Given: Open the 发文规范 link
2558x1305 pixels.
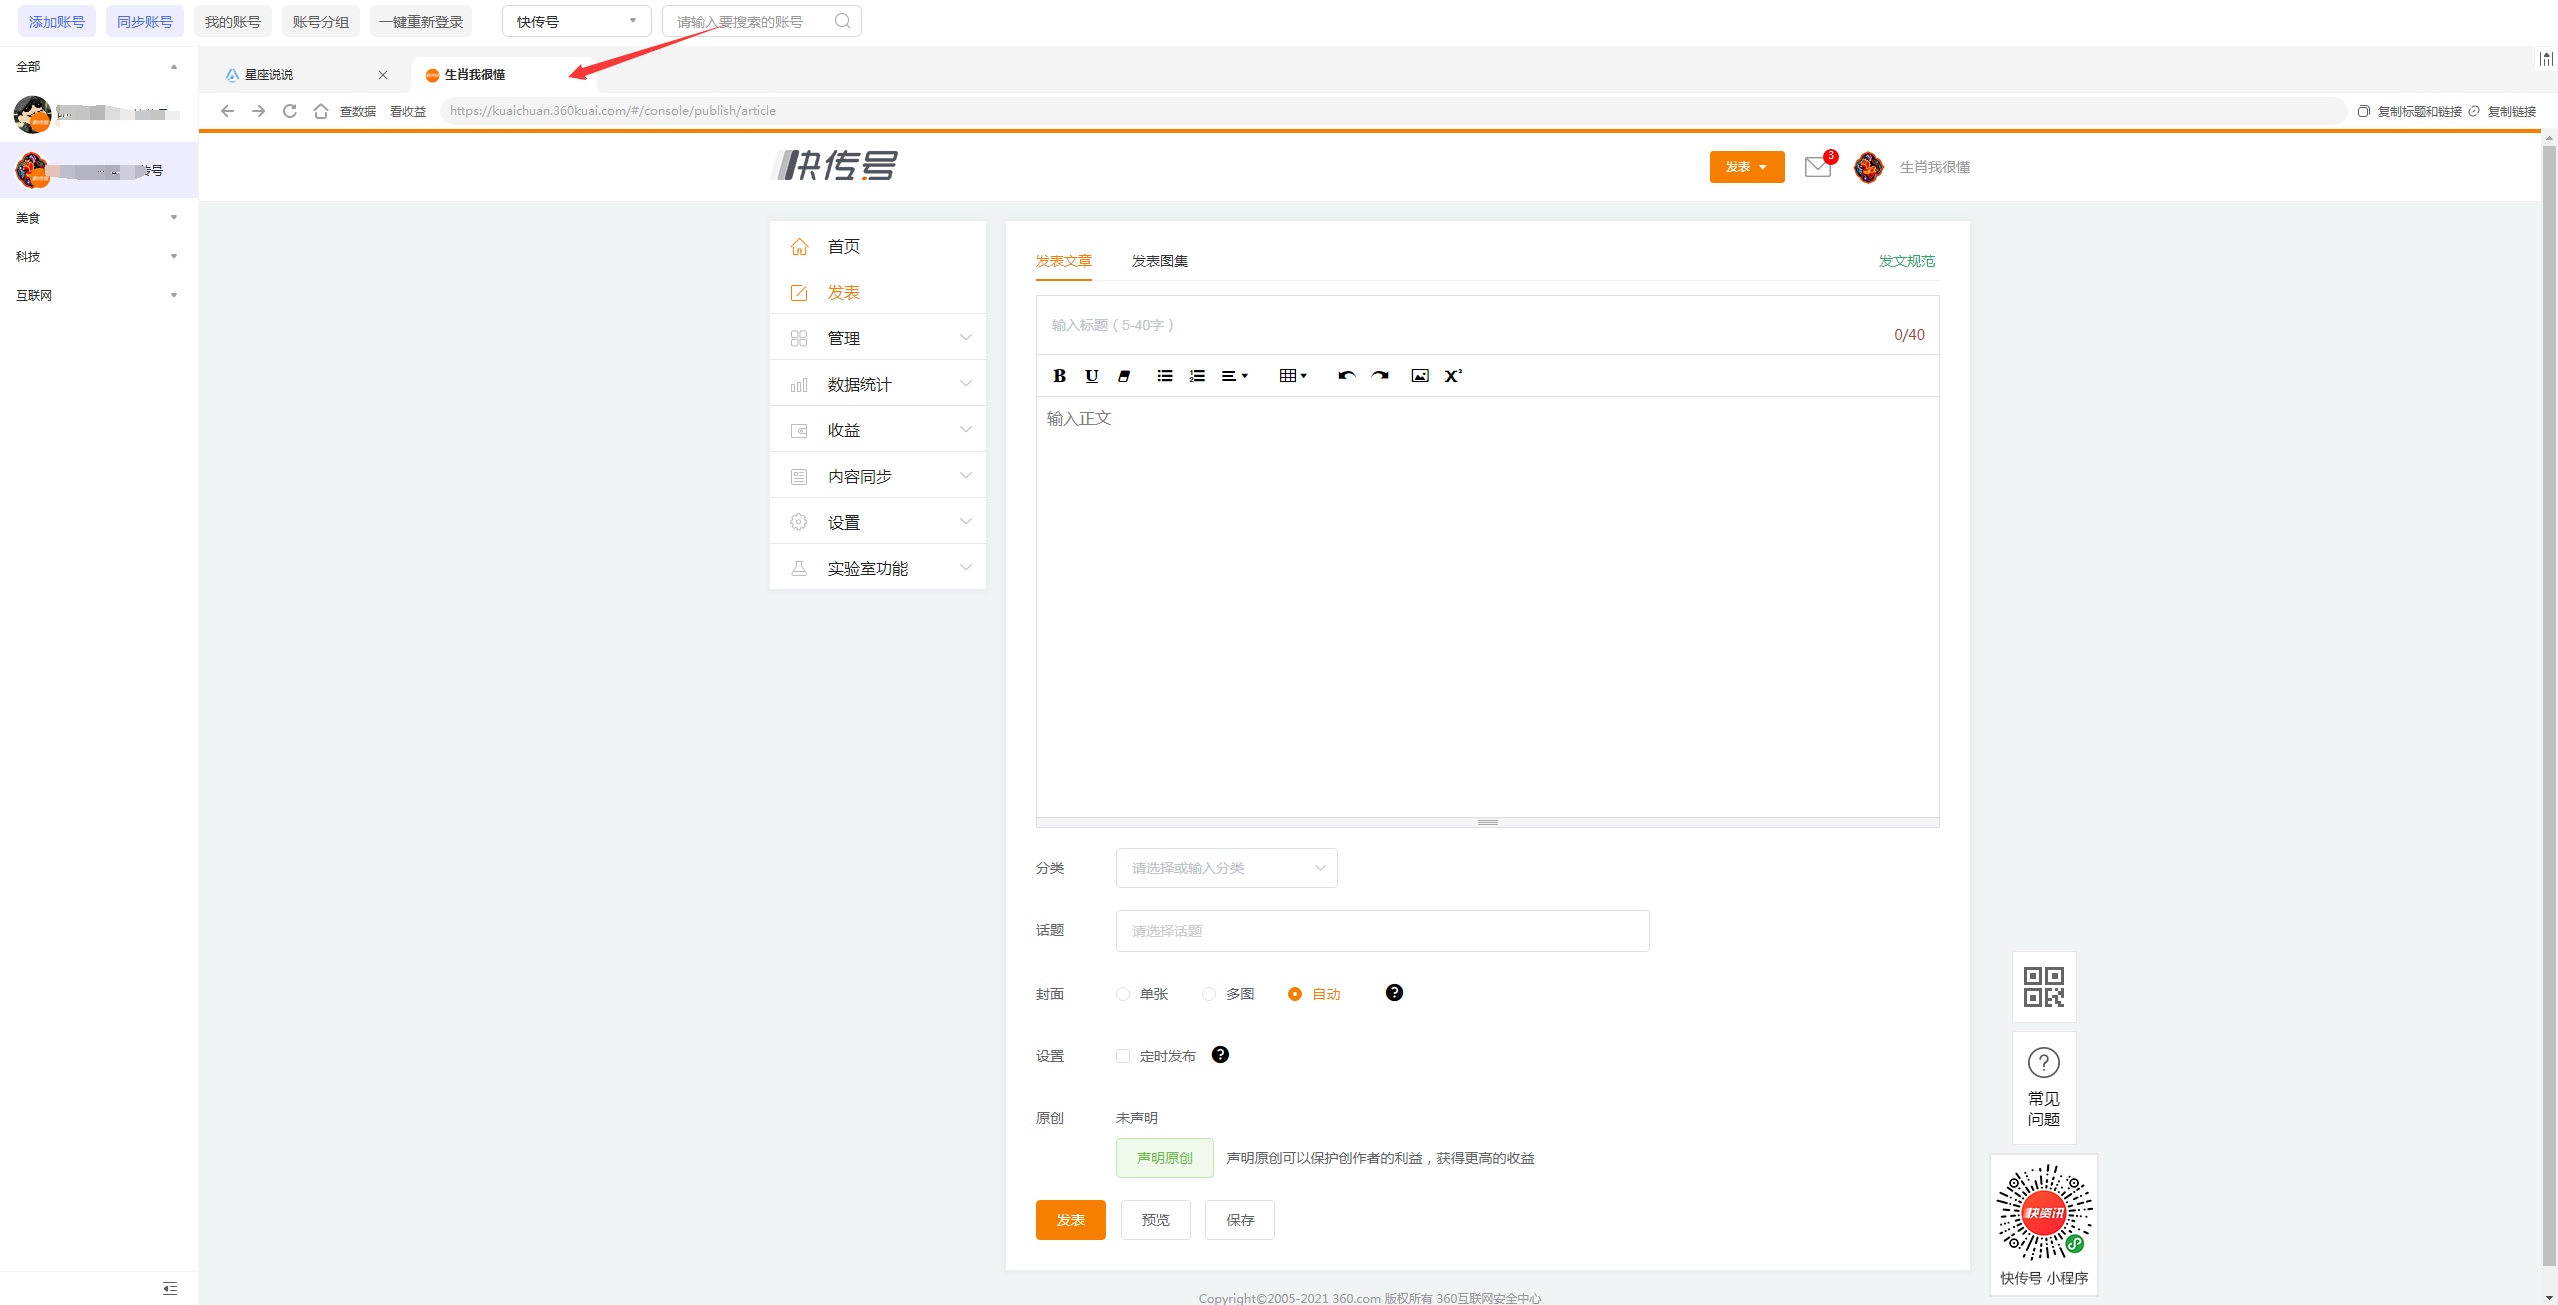Looking at the screenshot, I should pos(1906,261).
